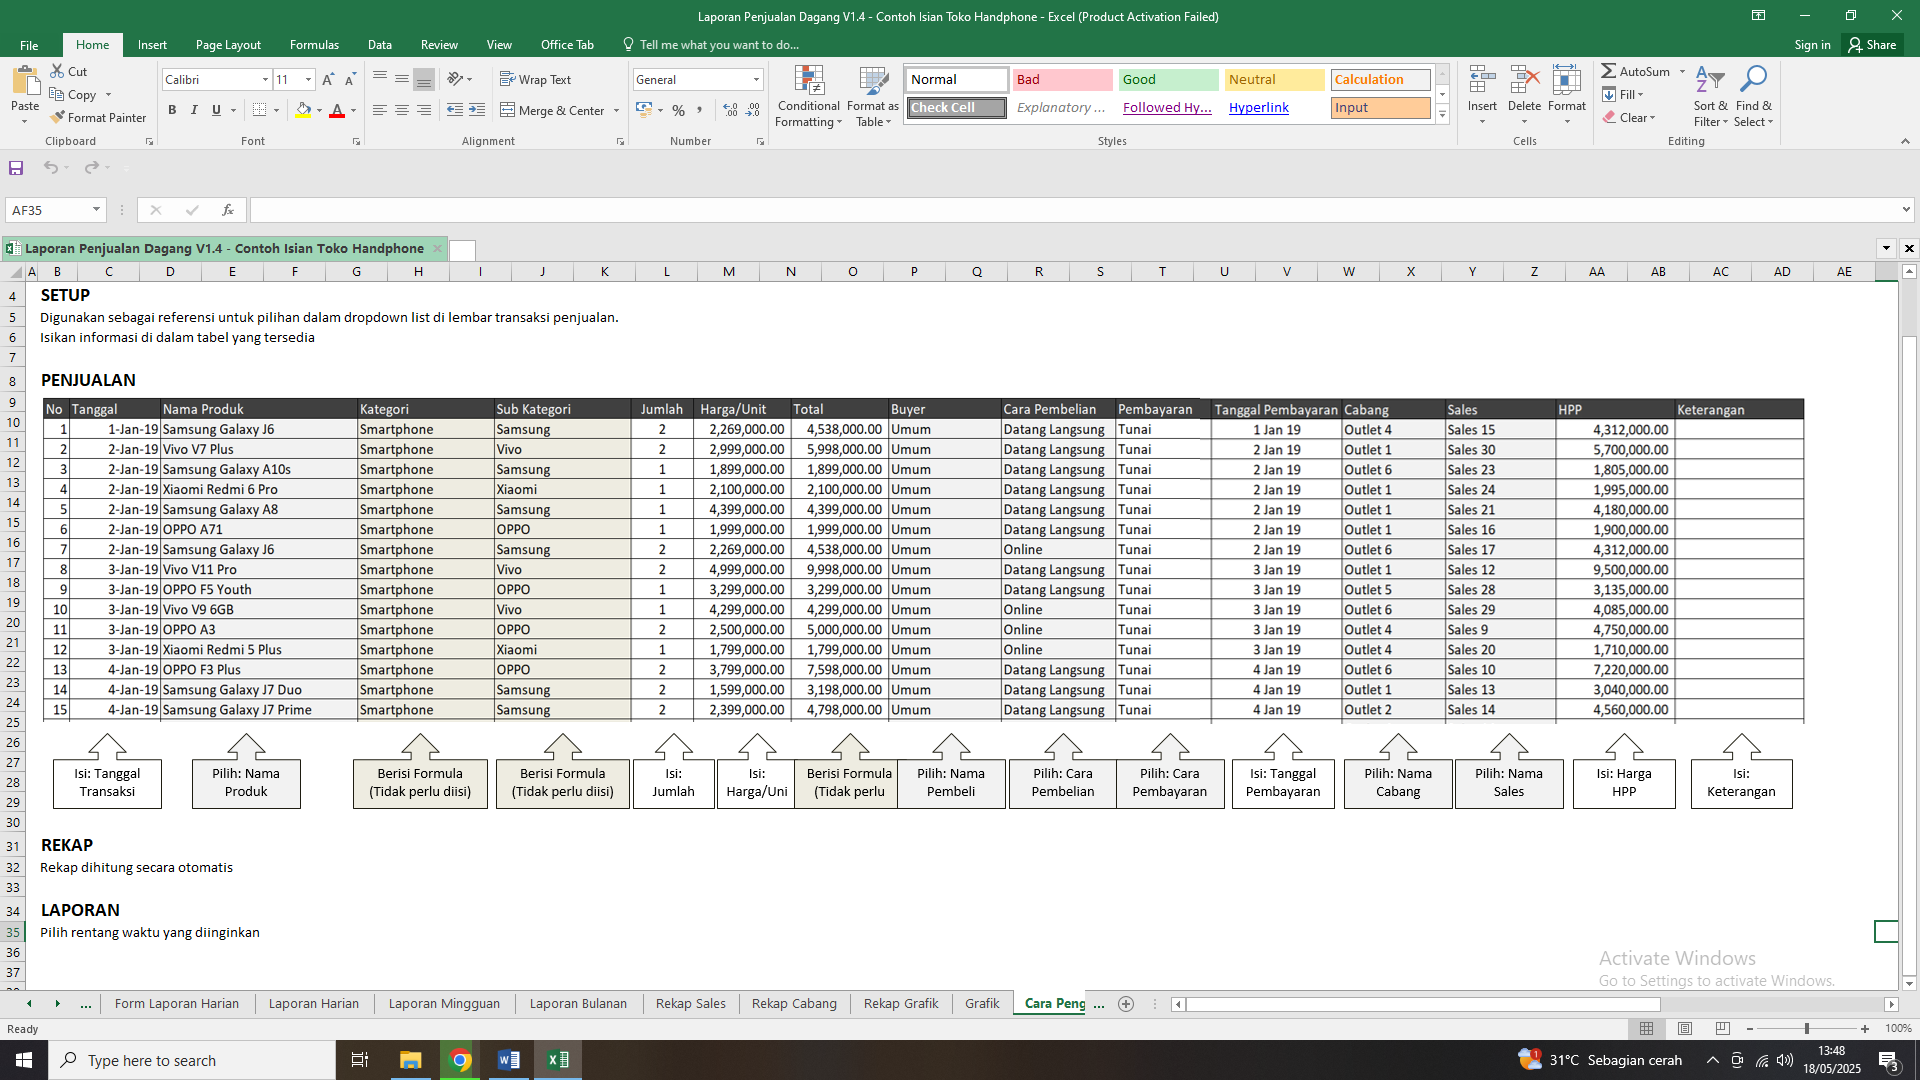Expand the Fill Color dropdown arrow
Viewport: 1920px width, 1080px height.
click(x=320, y=110)
